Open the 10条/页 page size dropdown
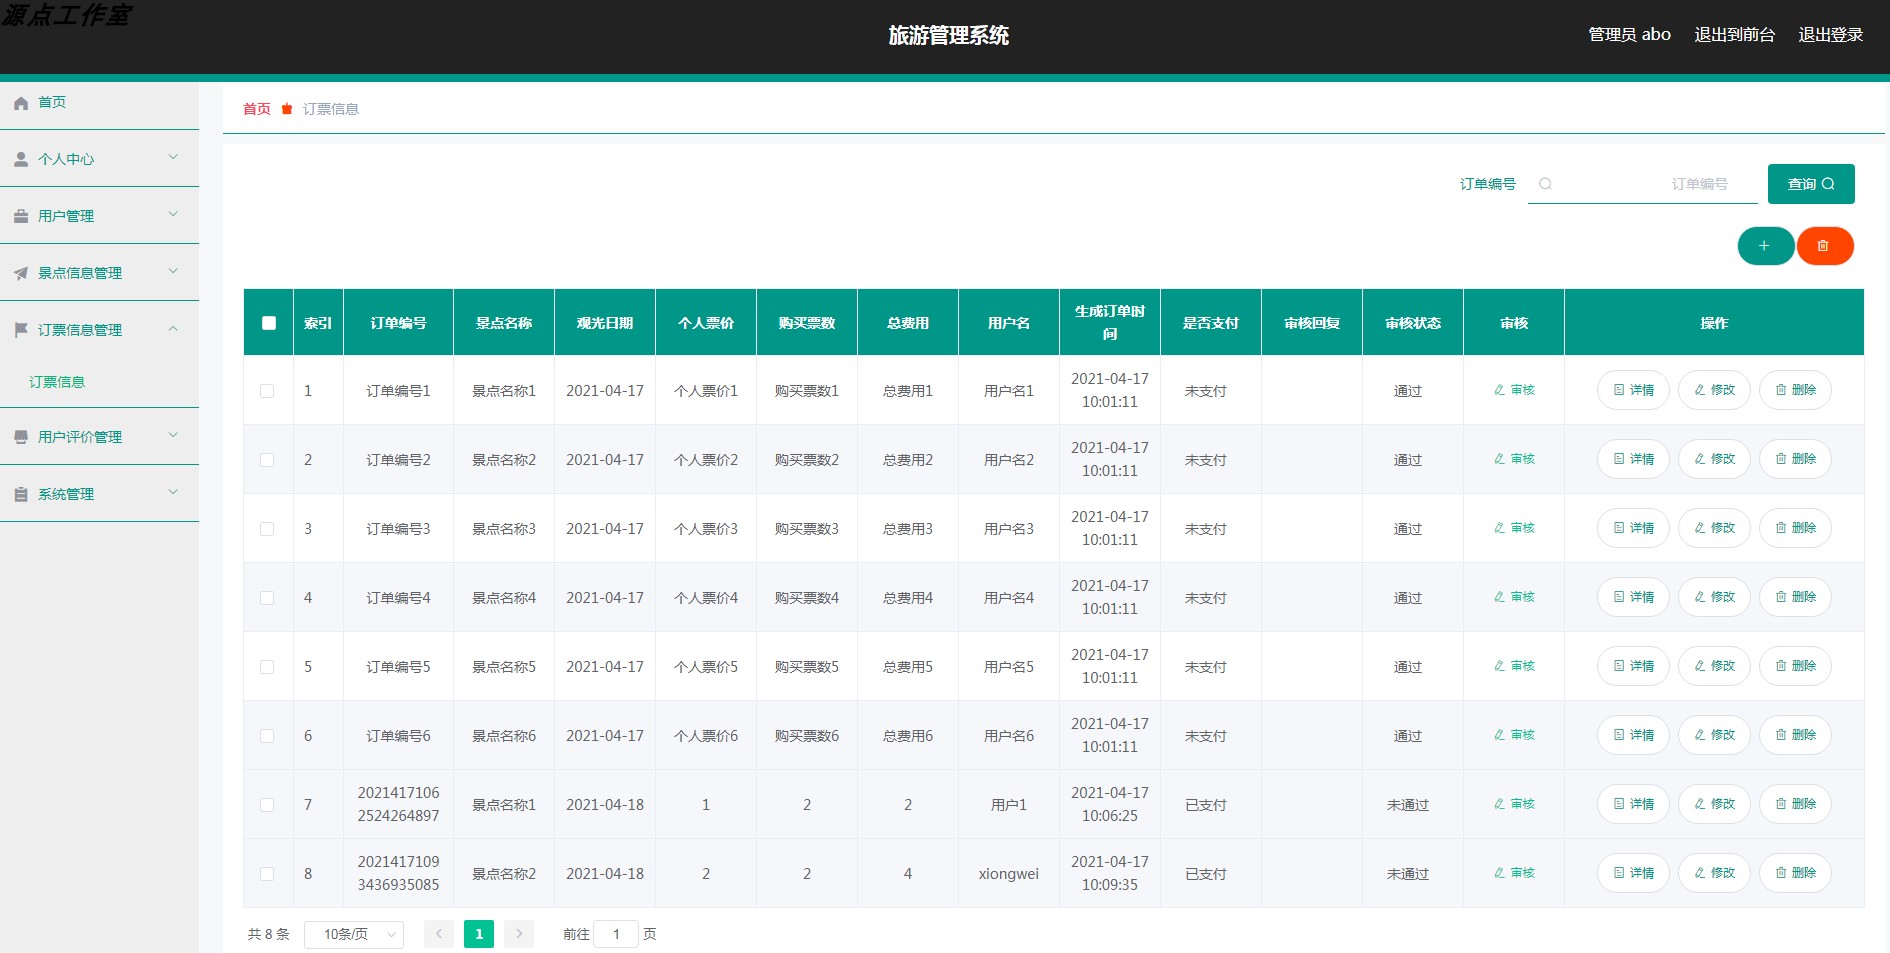The width and height of the screenshot is (1890, 953). click(353, 934)
